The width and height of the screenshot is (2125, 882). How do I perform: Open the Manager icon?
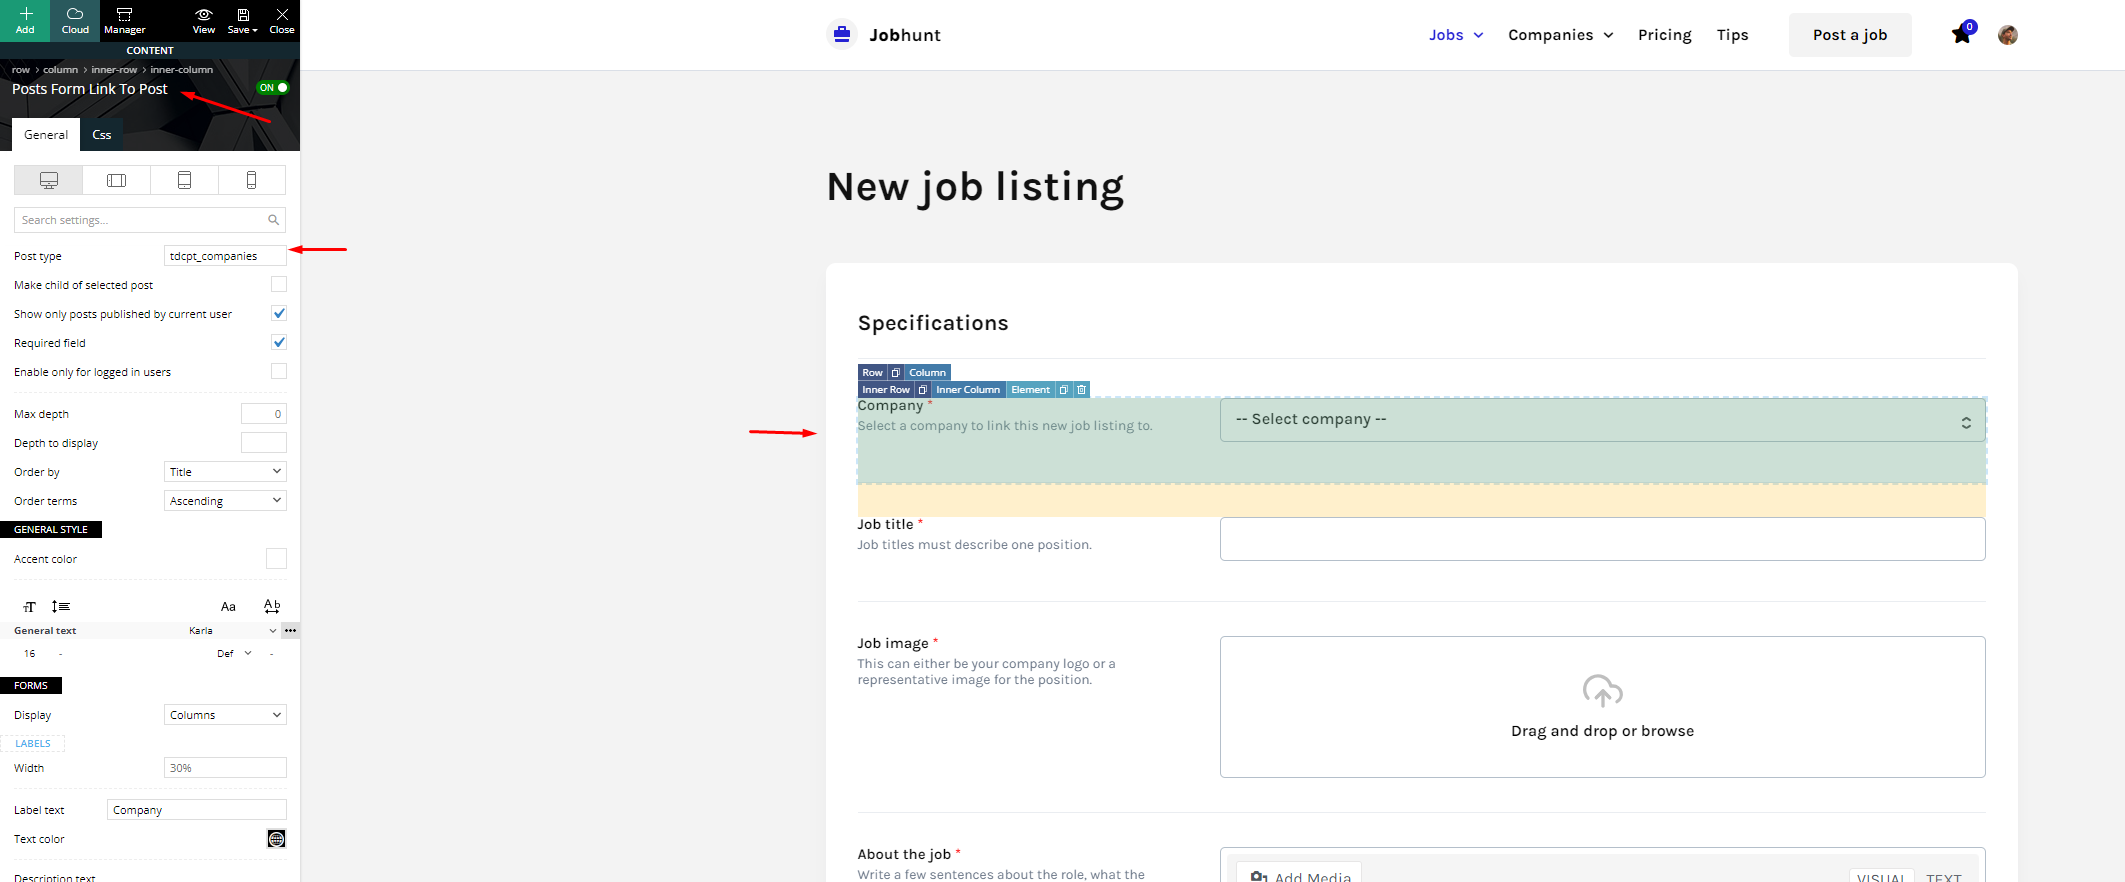pyautogui.click(x=125, y=20)
